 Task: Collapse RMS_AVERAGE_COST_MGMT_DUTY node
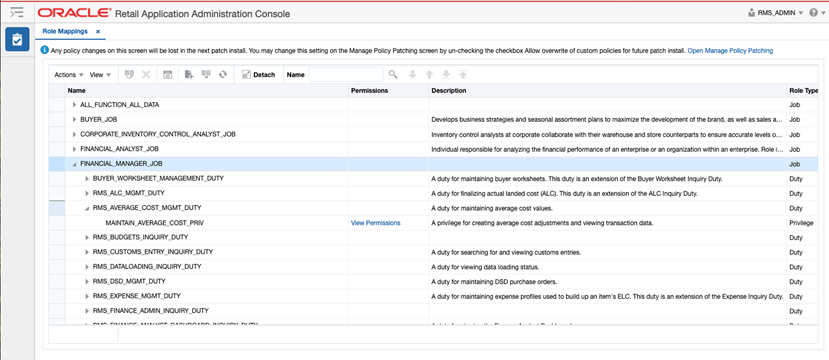pyautogui.click(x=87, y=209)
